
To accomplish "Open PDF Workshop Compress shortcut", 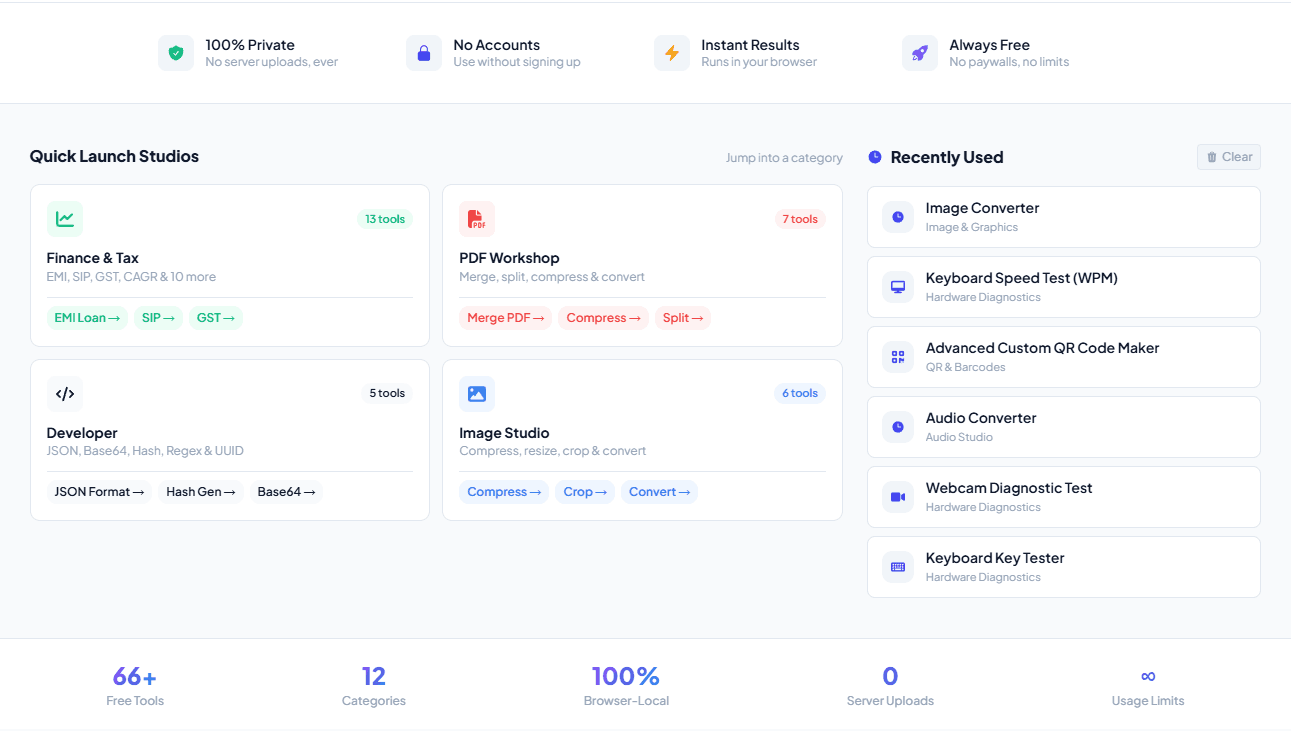I will pyautogui.click(x=603, y=318).
